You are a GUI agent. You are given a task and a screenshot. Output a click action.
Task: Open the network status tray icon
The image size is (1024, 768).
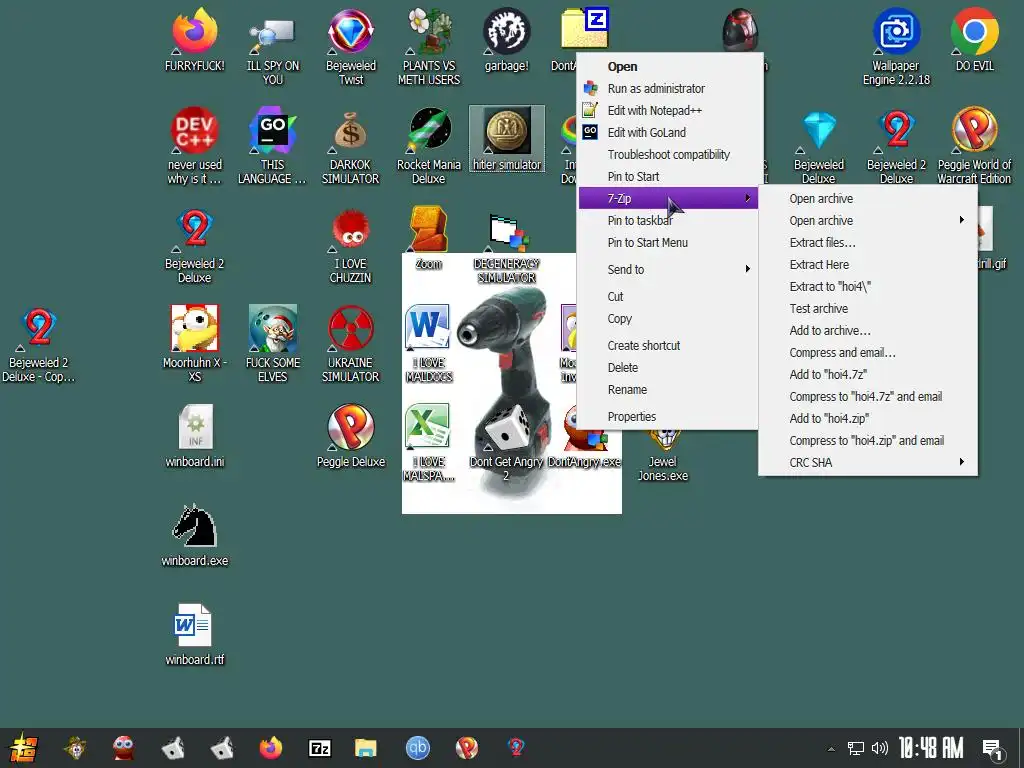(x=856, y=748)
